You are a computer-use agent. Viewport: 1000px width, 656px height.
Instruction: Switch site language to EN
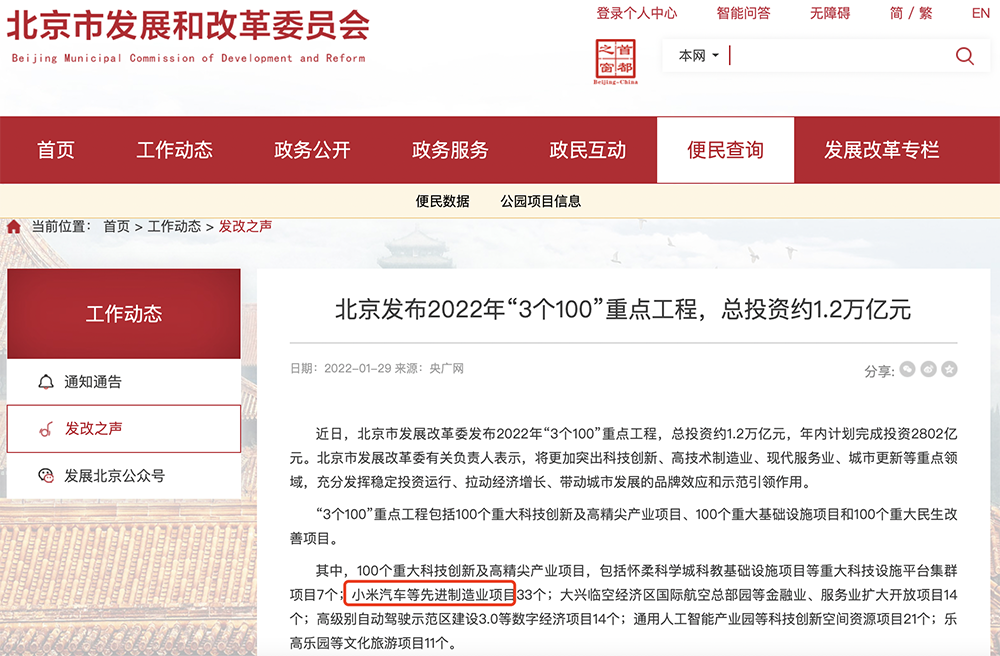(x=980, y=13)
